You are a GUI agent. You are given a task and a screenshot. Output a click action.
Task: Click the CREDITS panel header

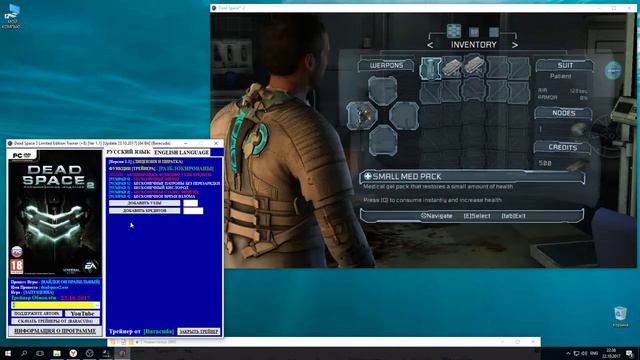(562, 147)
